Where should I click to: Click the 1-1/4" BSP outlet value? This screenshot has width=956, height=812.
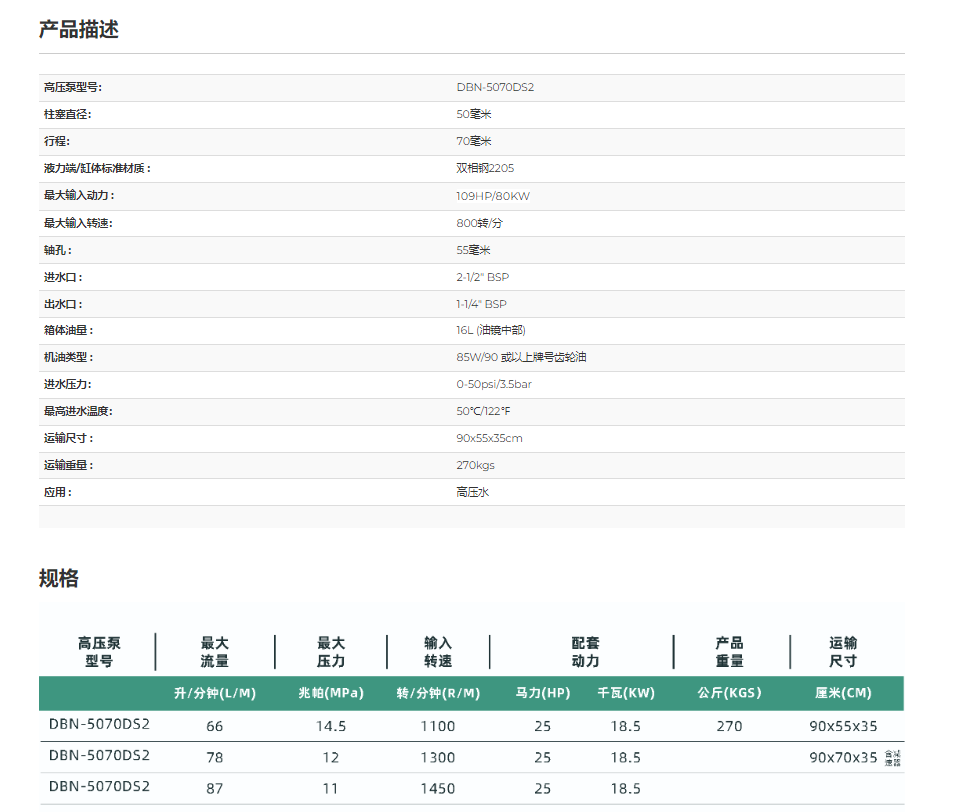(481, 304)
